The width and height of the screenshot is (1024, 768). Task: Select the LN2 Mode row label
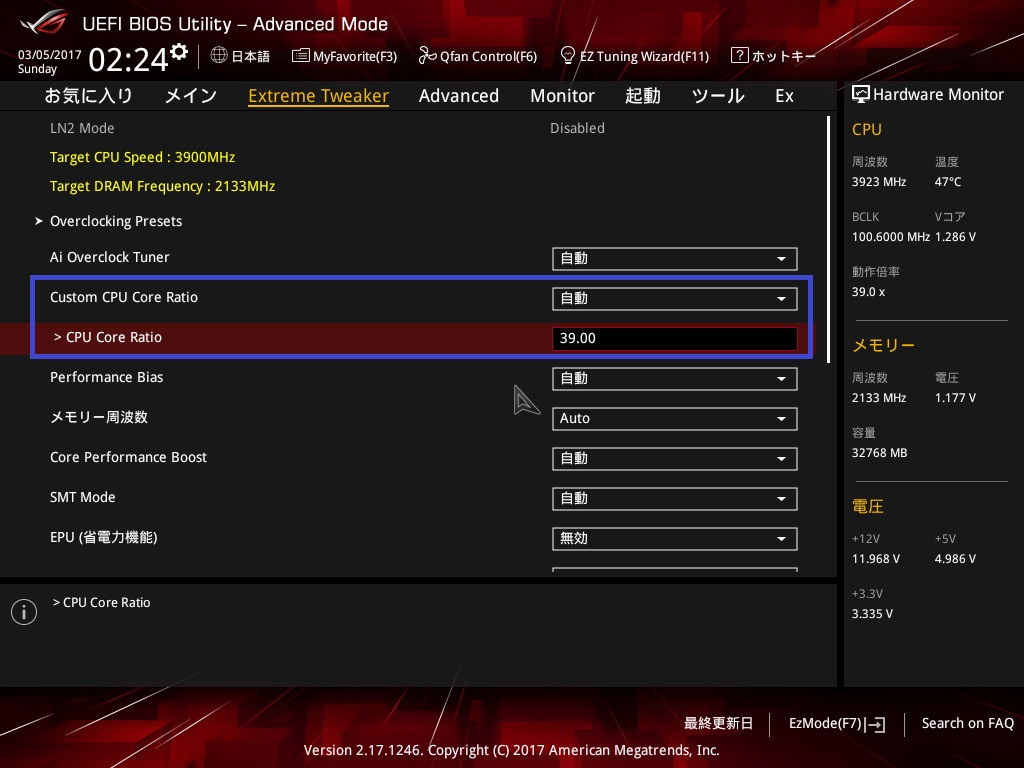point(82,128)
